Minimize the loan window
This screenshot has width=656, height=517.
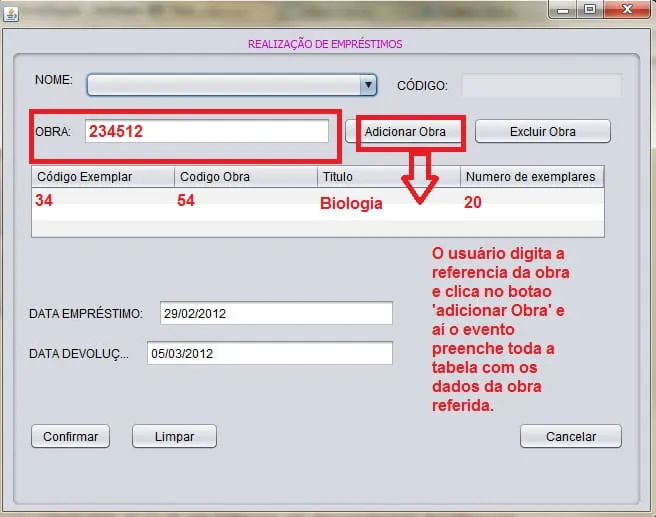[x=563, y=10]
